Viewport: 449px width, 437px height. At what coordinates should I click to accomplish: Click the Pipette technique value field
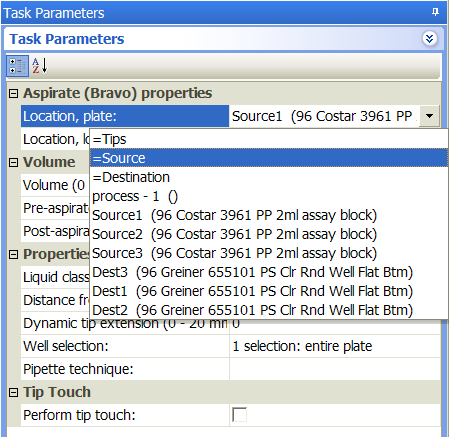coord(335,369)
